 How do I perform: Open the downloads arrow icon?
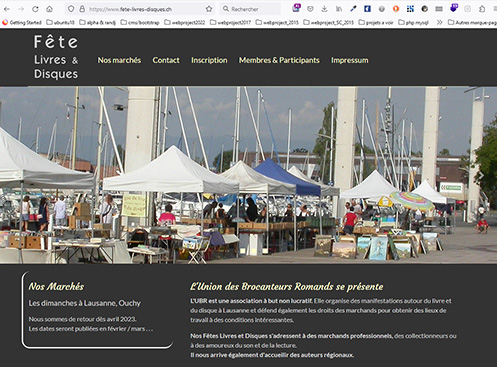click(x=324, y=9)
